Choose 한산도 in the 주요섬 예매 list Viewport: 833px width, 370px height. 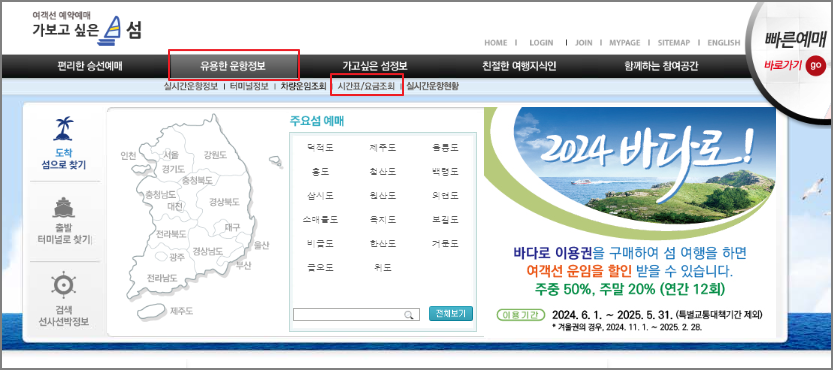pyautogui.click(x=382, y=243)
